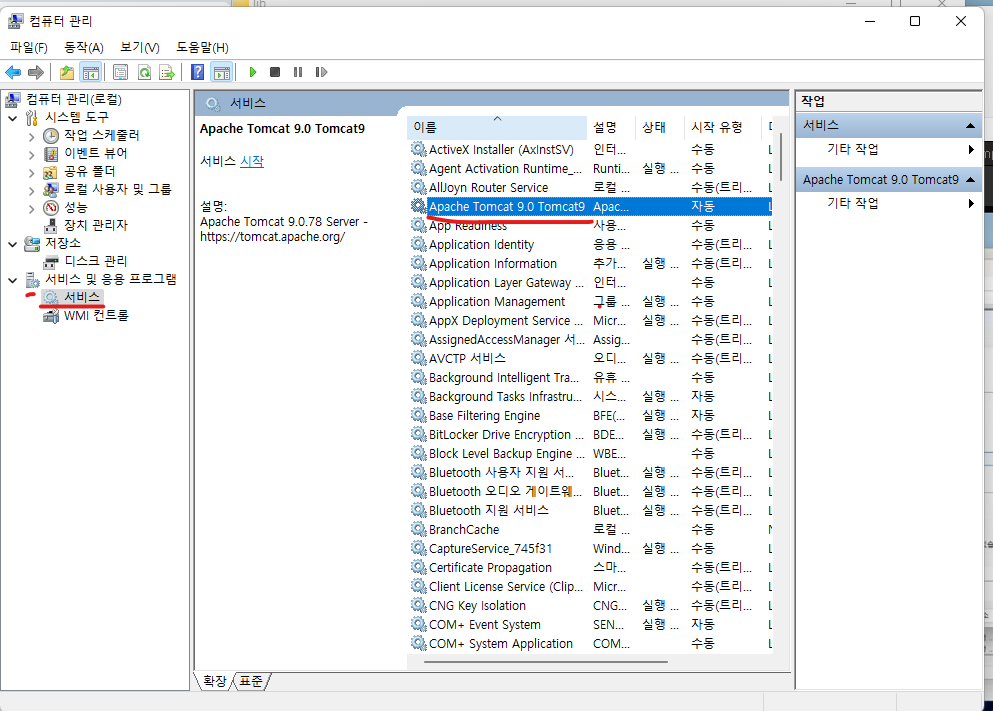Sort by the 시작 유형 column header
993x711 pixels.
coord(722,127)
